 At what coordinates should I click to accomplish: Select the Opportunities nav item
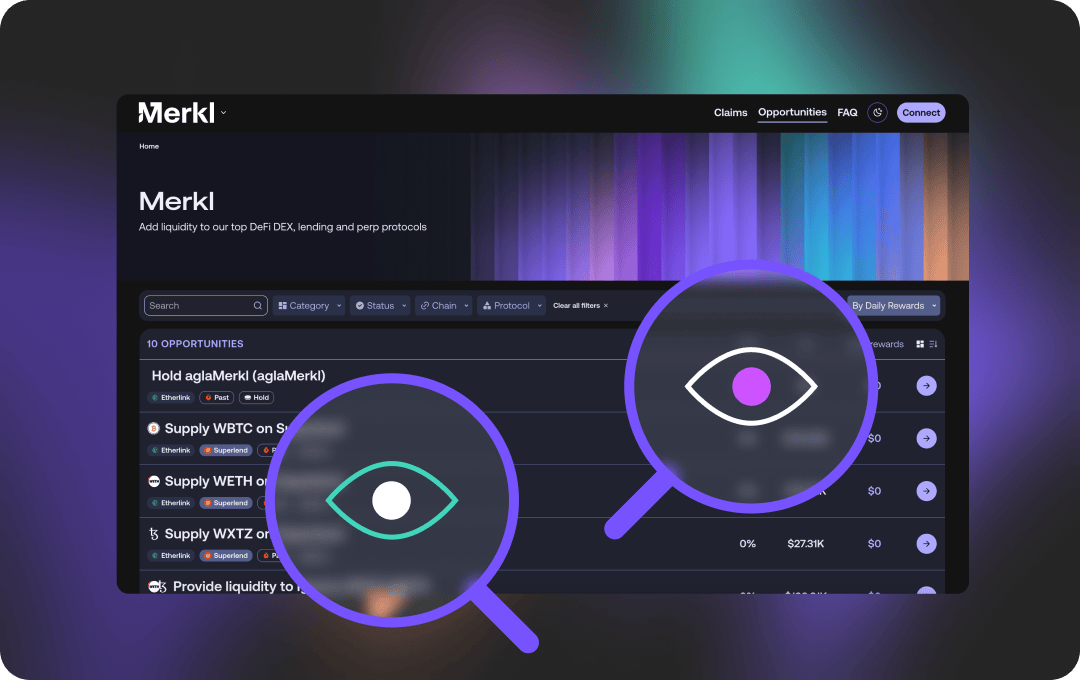[792, 112]
